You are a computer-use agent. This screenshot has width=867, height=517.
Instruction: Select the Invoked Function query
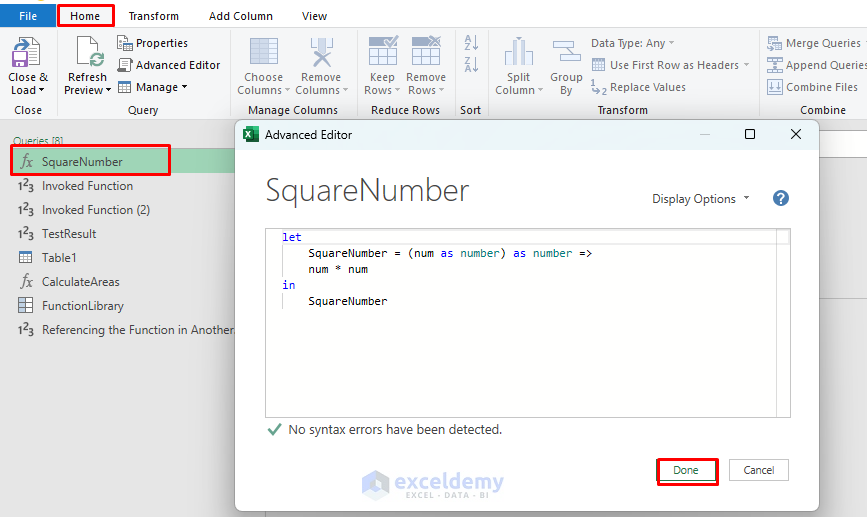pyautogui.click(x=123, y=186)
